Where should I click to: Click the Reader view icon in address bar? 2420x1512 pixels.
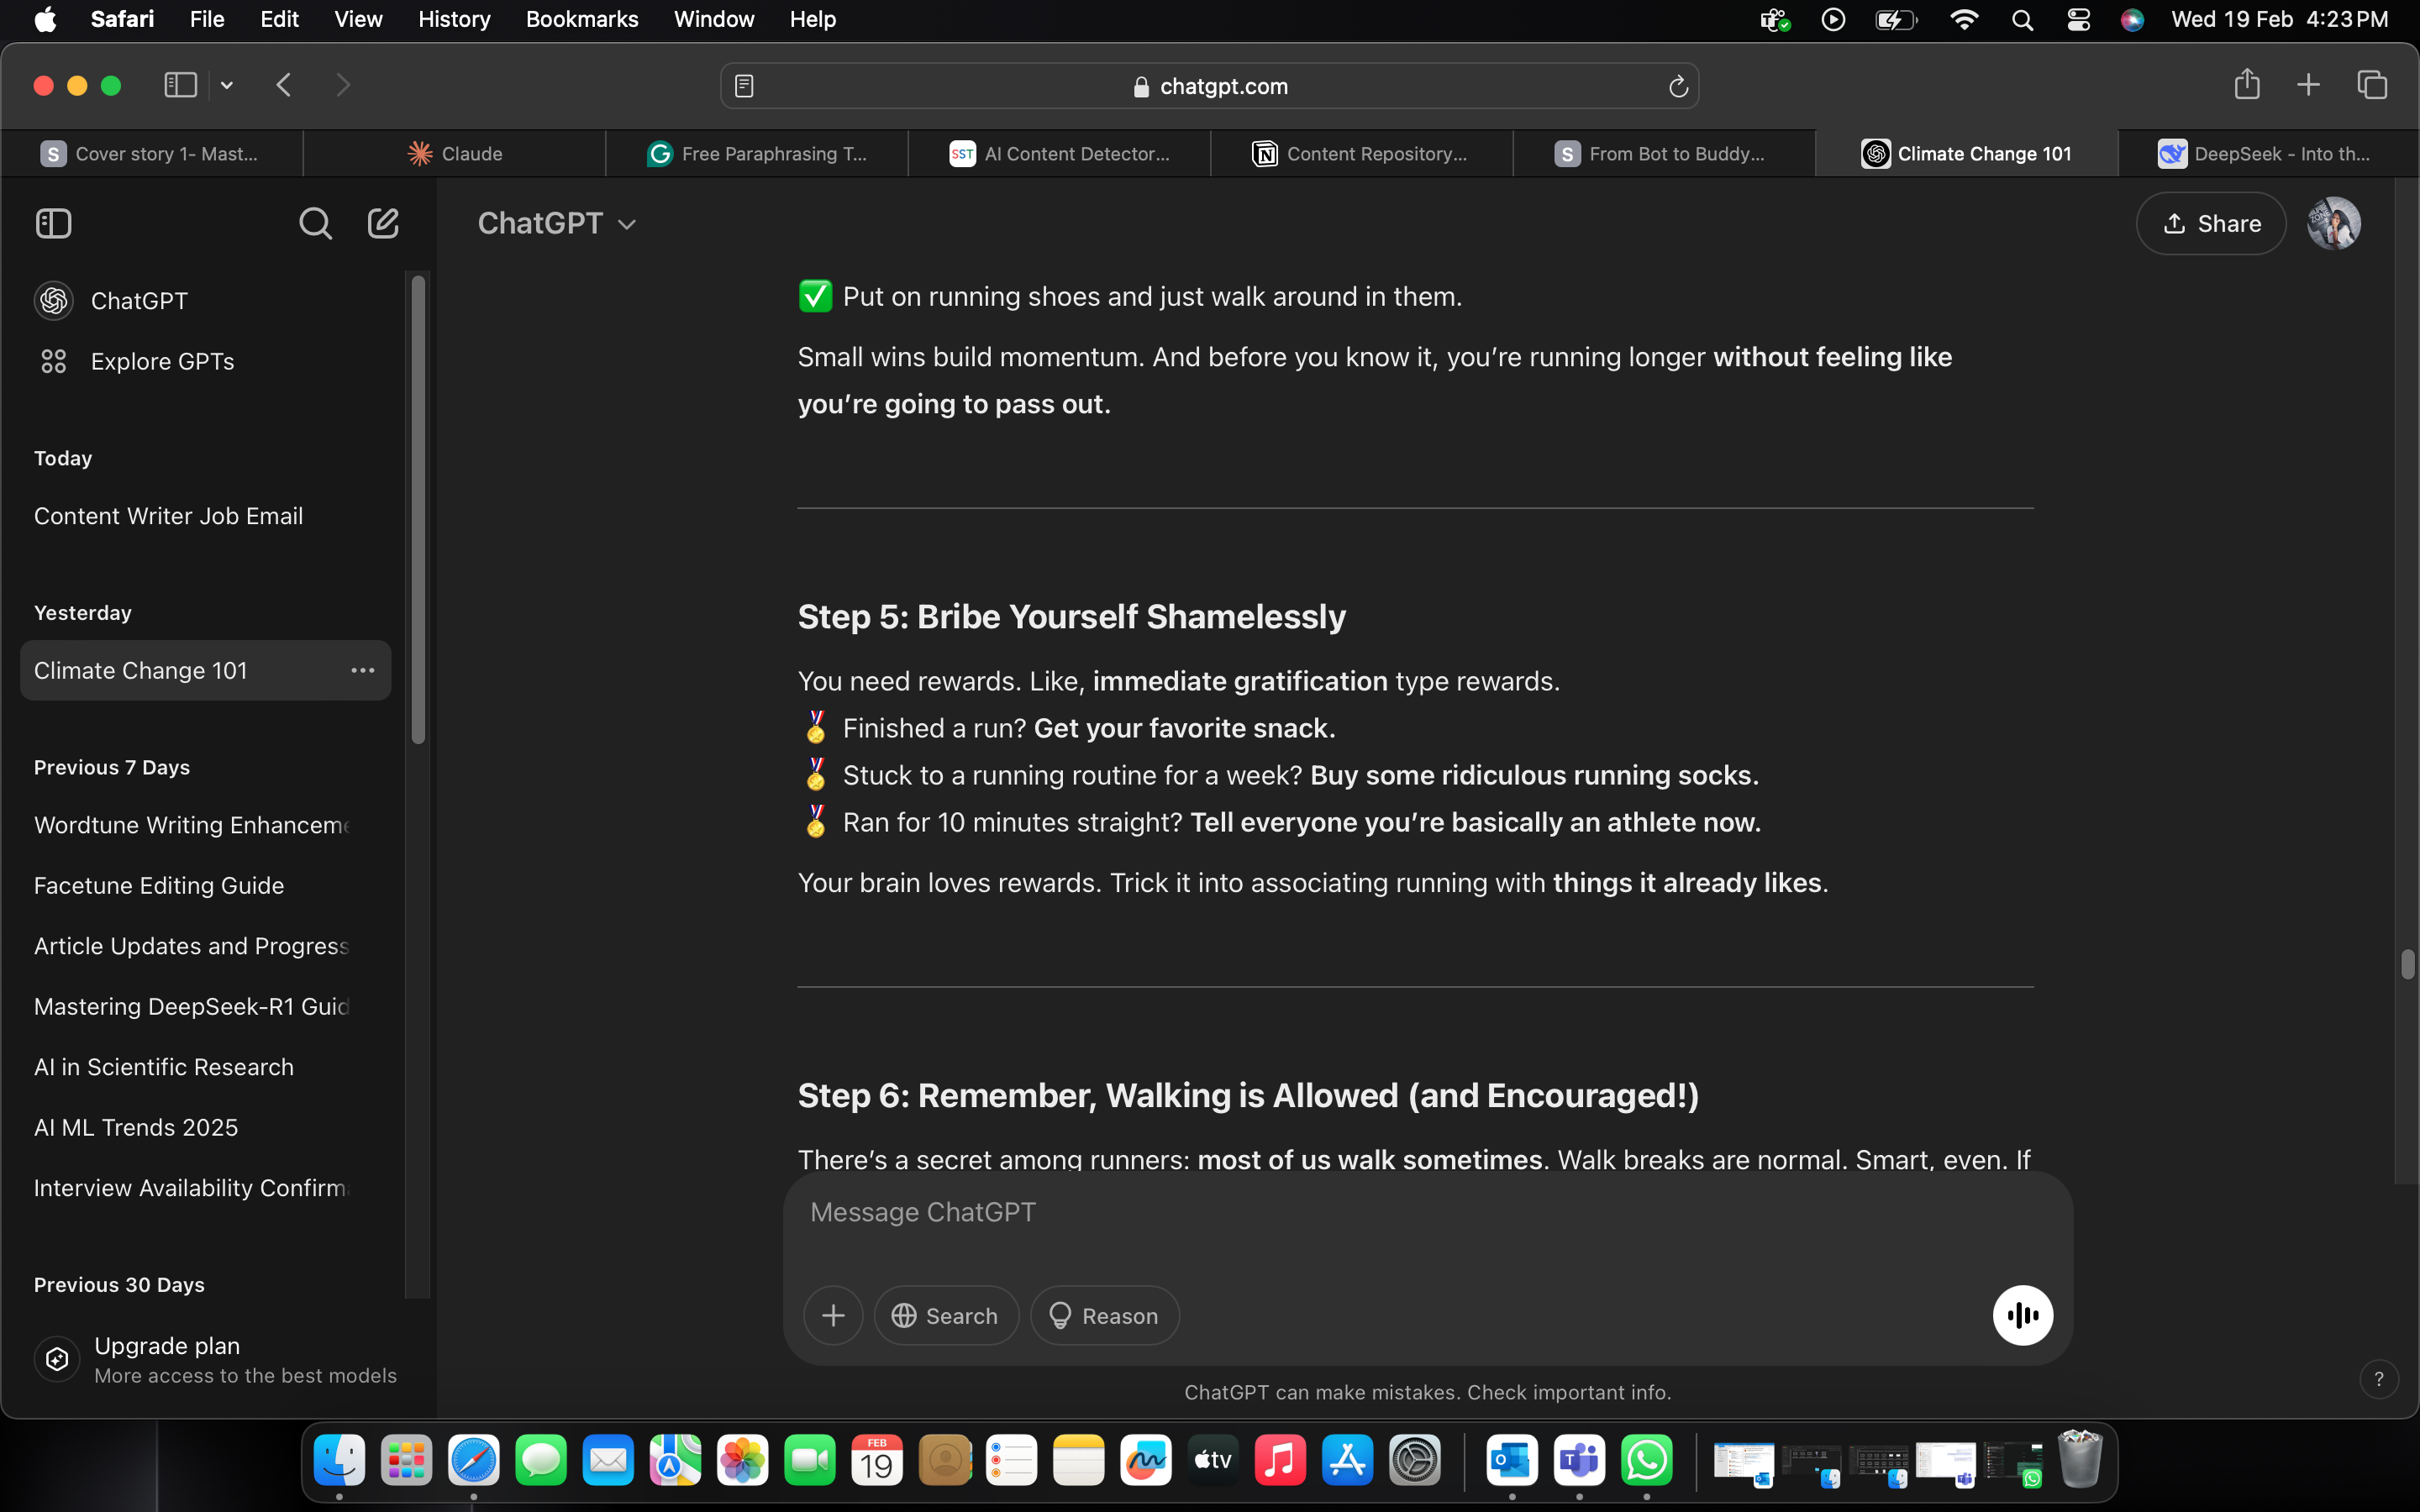pyautogui.click(x=744, y=86)
